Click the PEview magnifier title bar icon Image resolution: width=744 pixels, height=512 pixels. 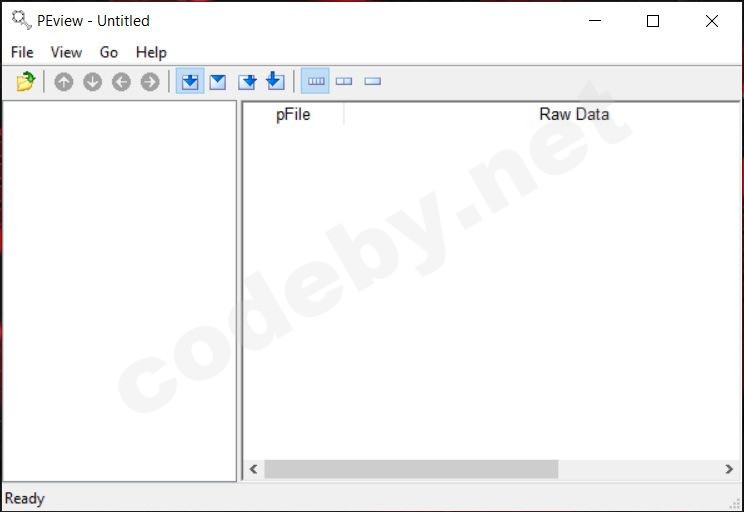(21, 20)
